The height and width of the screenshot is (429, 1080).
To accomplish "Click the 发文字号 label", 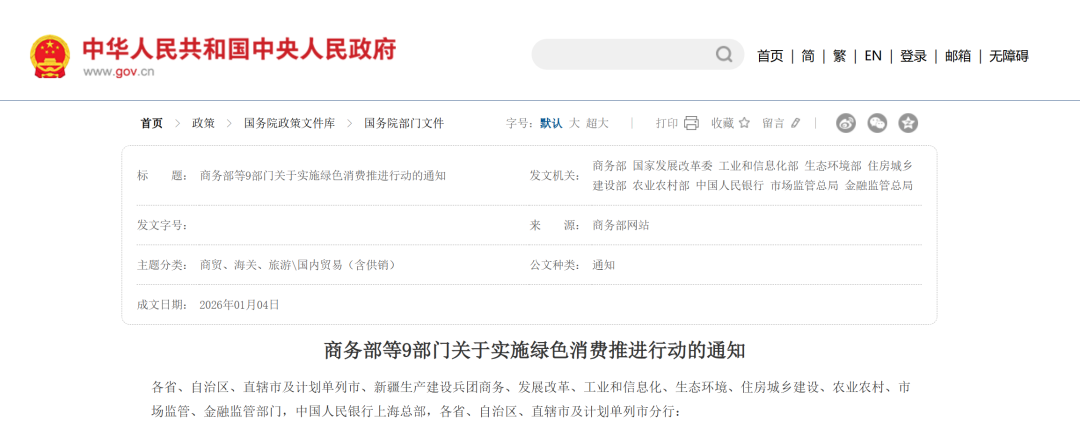I will point(162,225).
